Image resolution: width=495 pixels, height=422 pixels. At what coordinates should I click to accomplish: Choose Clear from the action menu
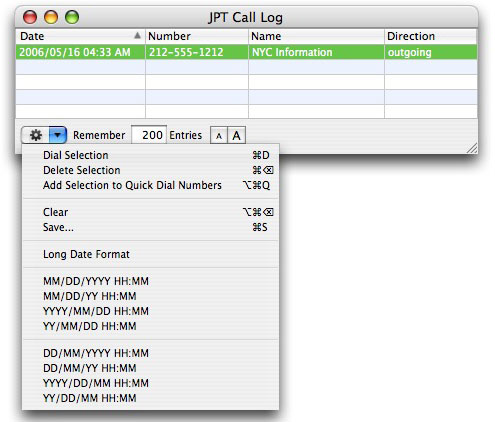point(150,212)
